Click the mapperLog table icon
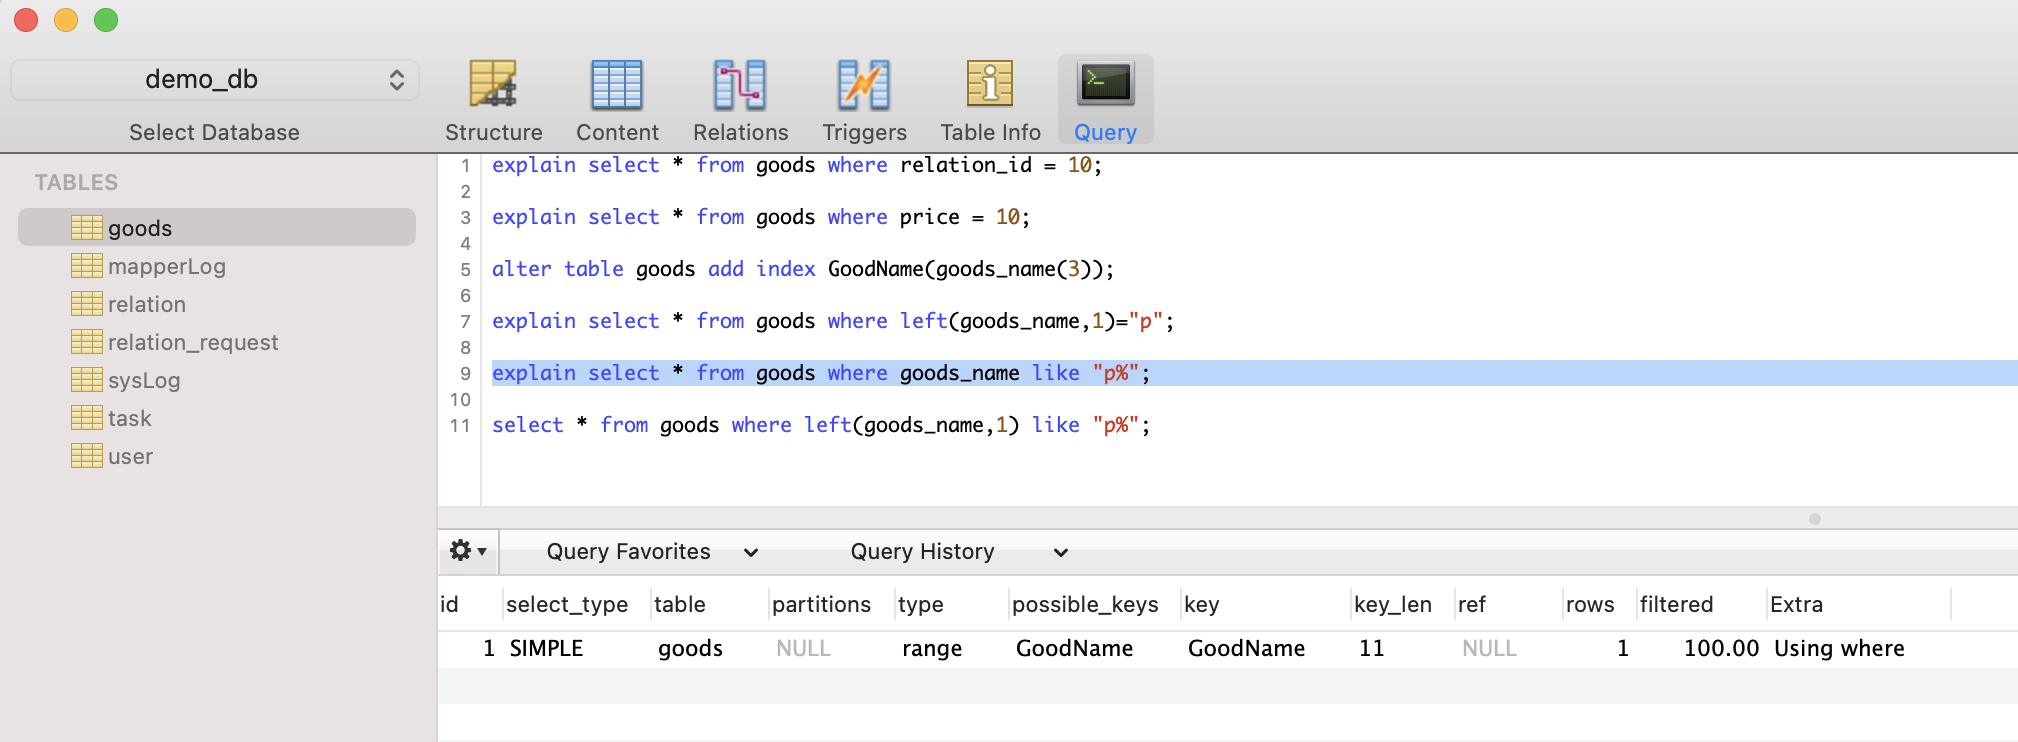 pos(87,266)
